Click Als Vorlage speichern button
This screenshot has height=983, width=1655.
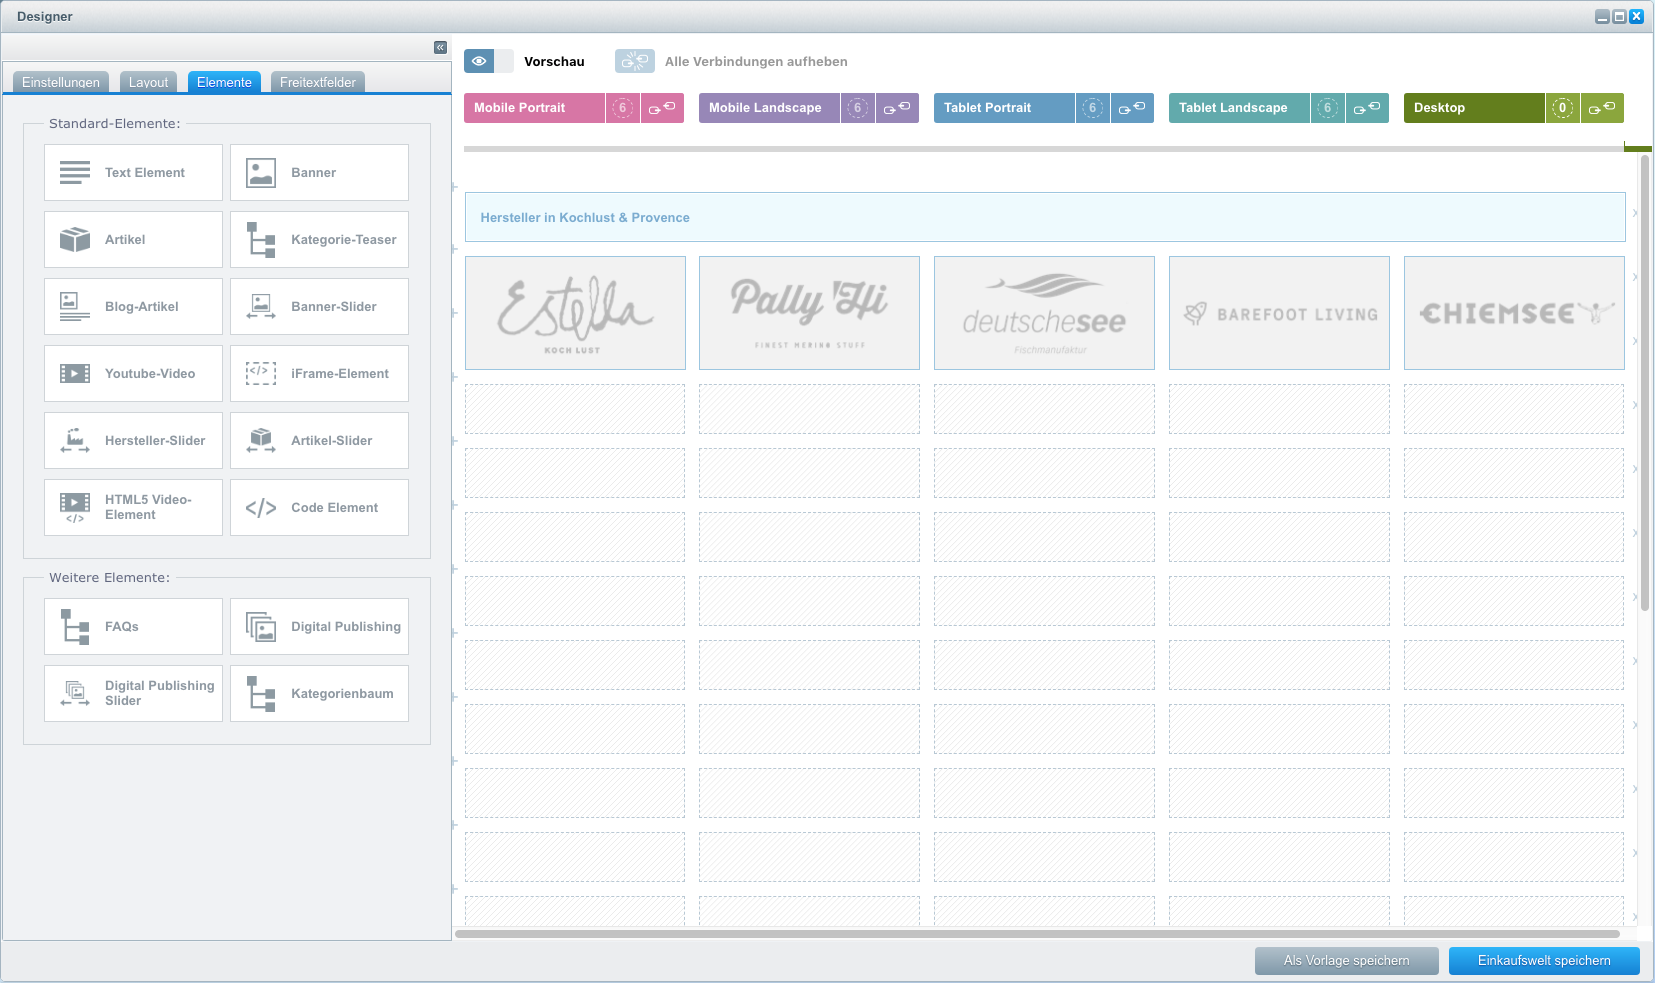coord(1347,961)
